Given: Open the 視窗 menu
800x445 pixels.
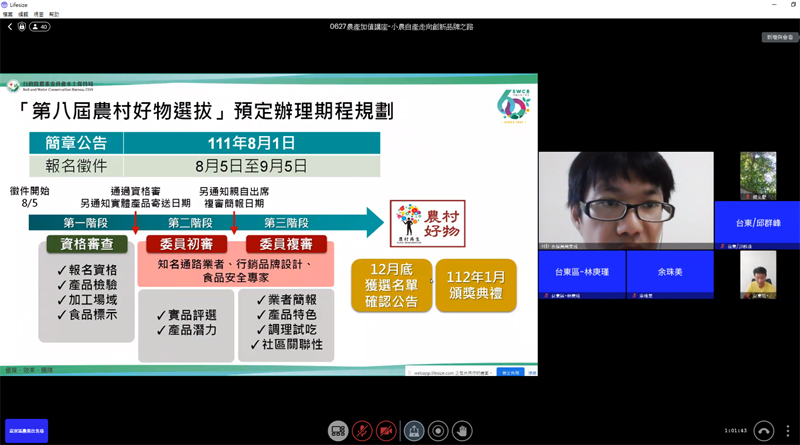Looking at the screenshot, I should coord(38,15).
